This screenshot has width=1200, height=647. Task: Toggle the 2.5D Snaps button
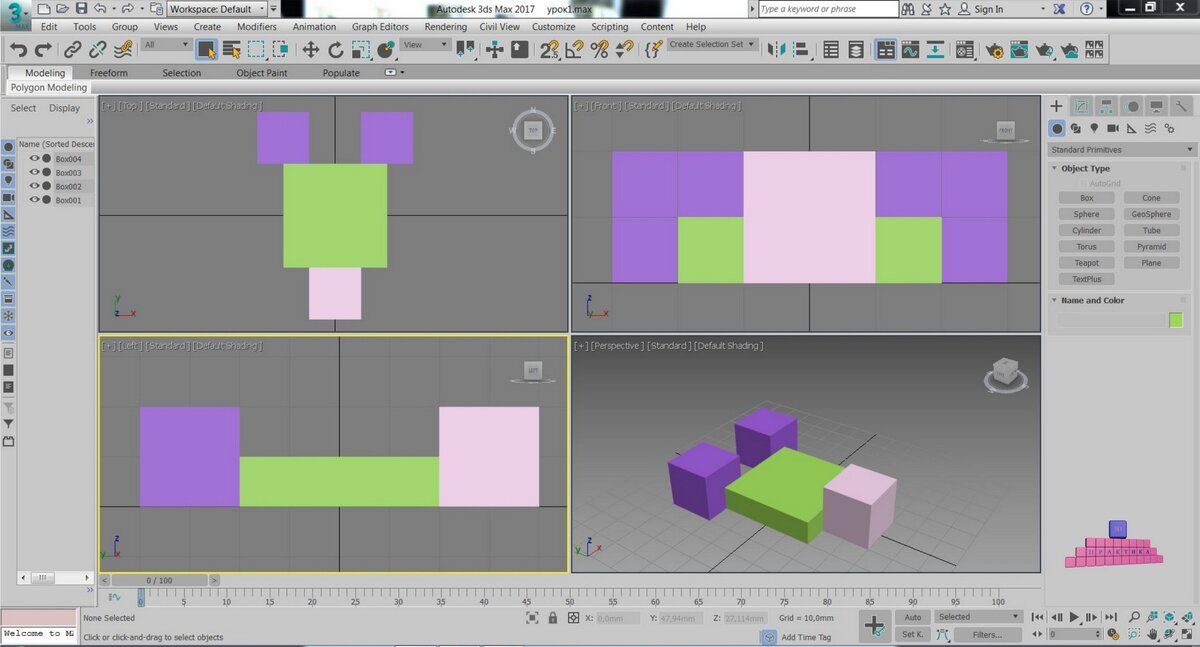click(x=549, y=49)
